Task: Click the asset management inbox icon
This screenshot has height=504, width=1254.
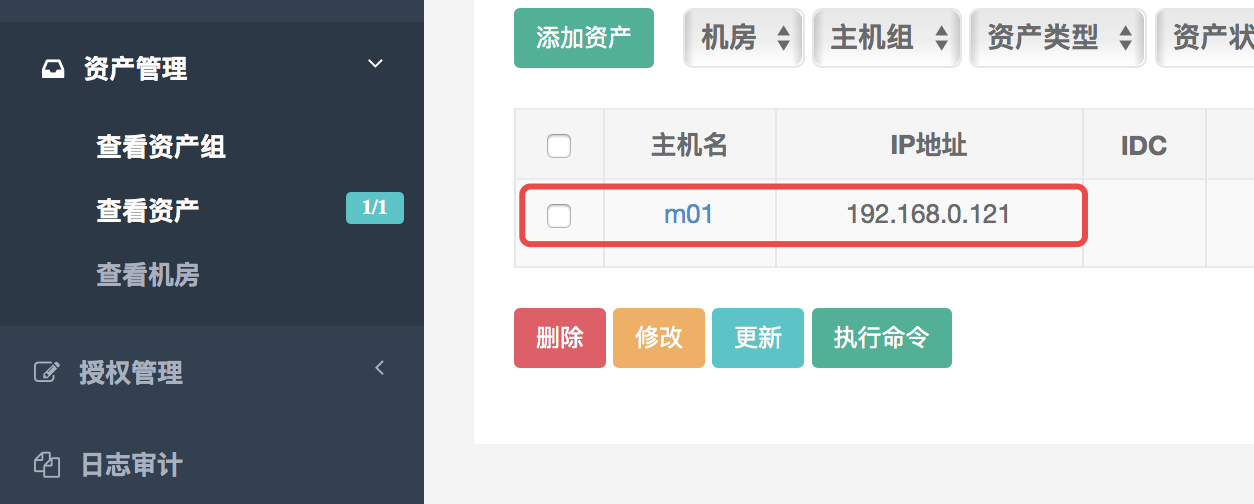Action: click(52, 69)
